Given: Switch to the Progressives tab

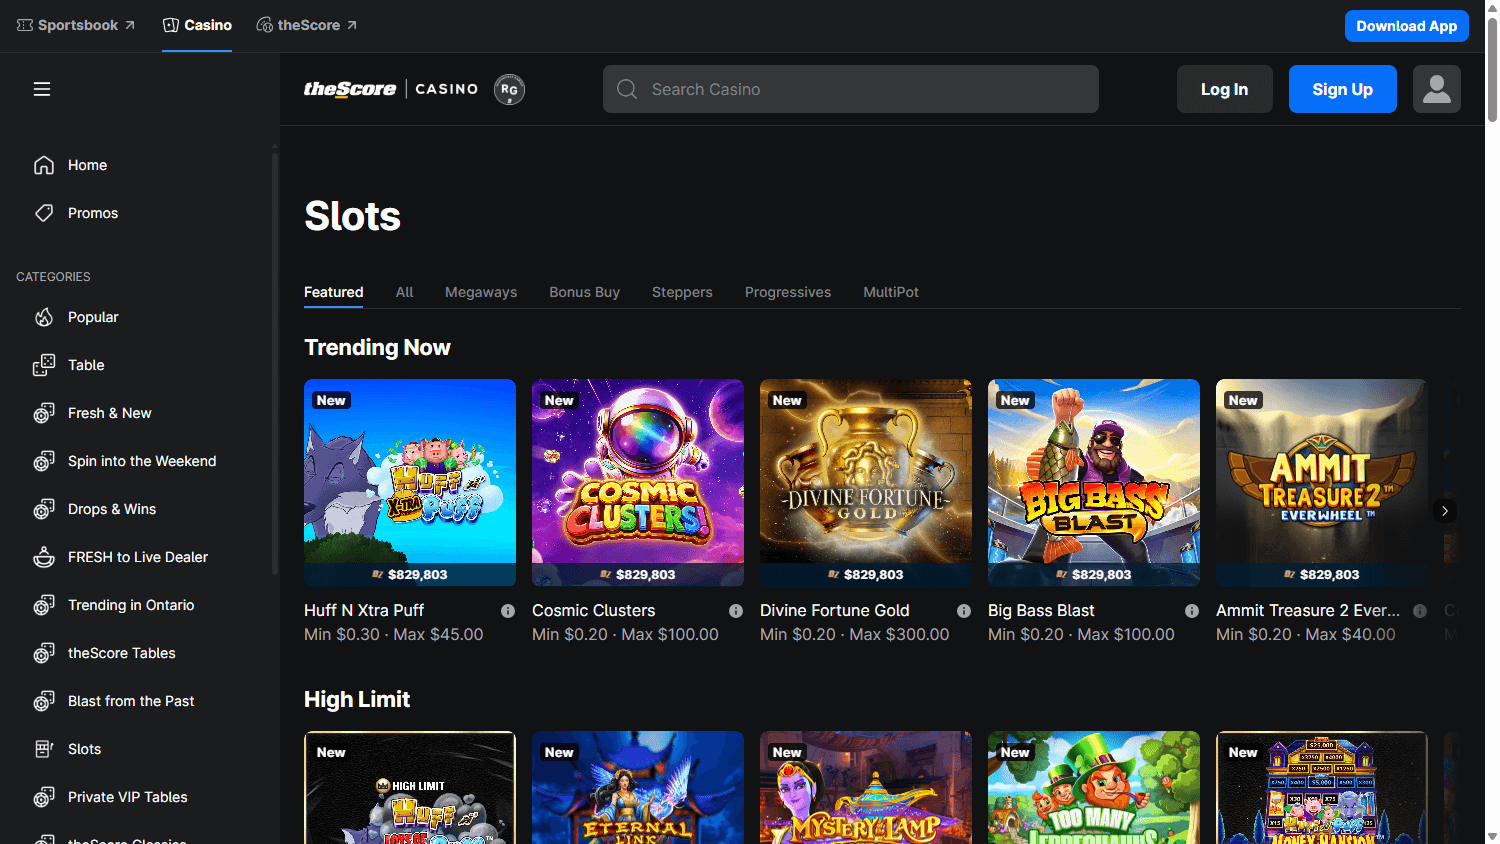Looking at the screenshot, I should 788,292.
